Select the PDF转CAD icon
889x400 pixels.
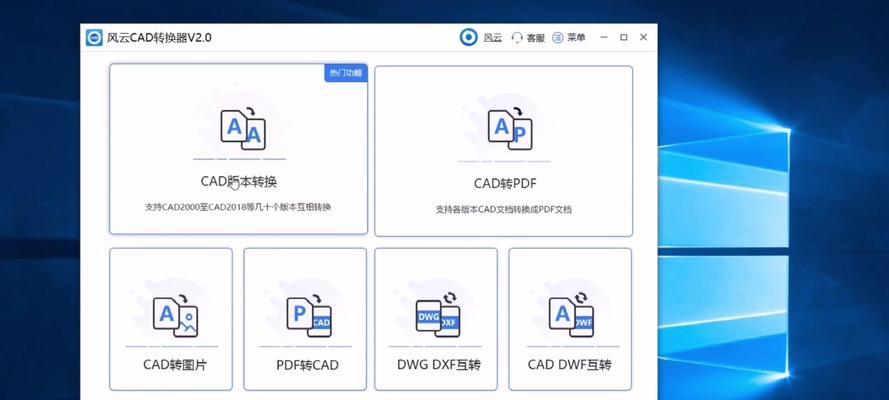(x=308, y=317)
